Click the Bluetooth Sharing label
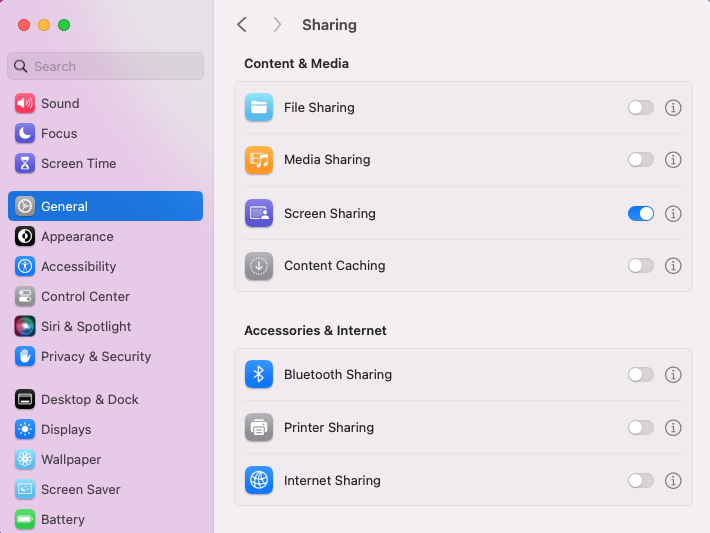 [338, 375]
